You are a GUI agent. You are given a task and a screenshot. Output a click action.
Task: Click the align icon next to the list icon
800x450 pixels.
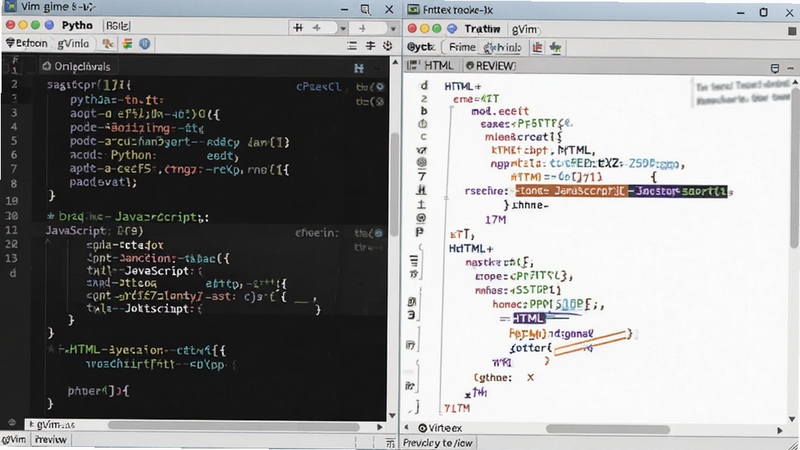[370, 46]
